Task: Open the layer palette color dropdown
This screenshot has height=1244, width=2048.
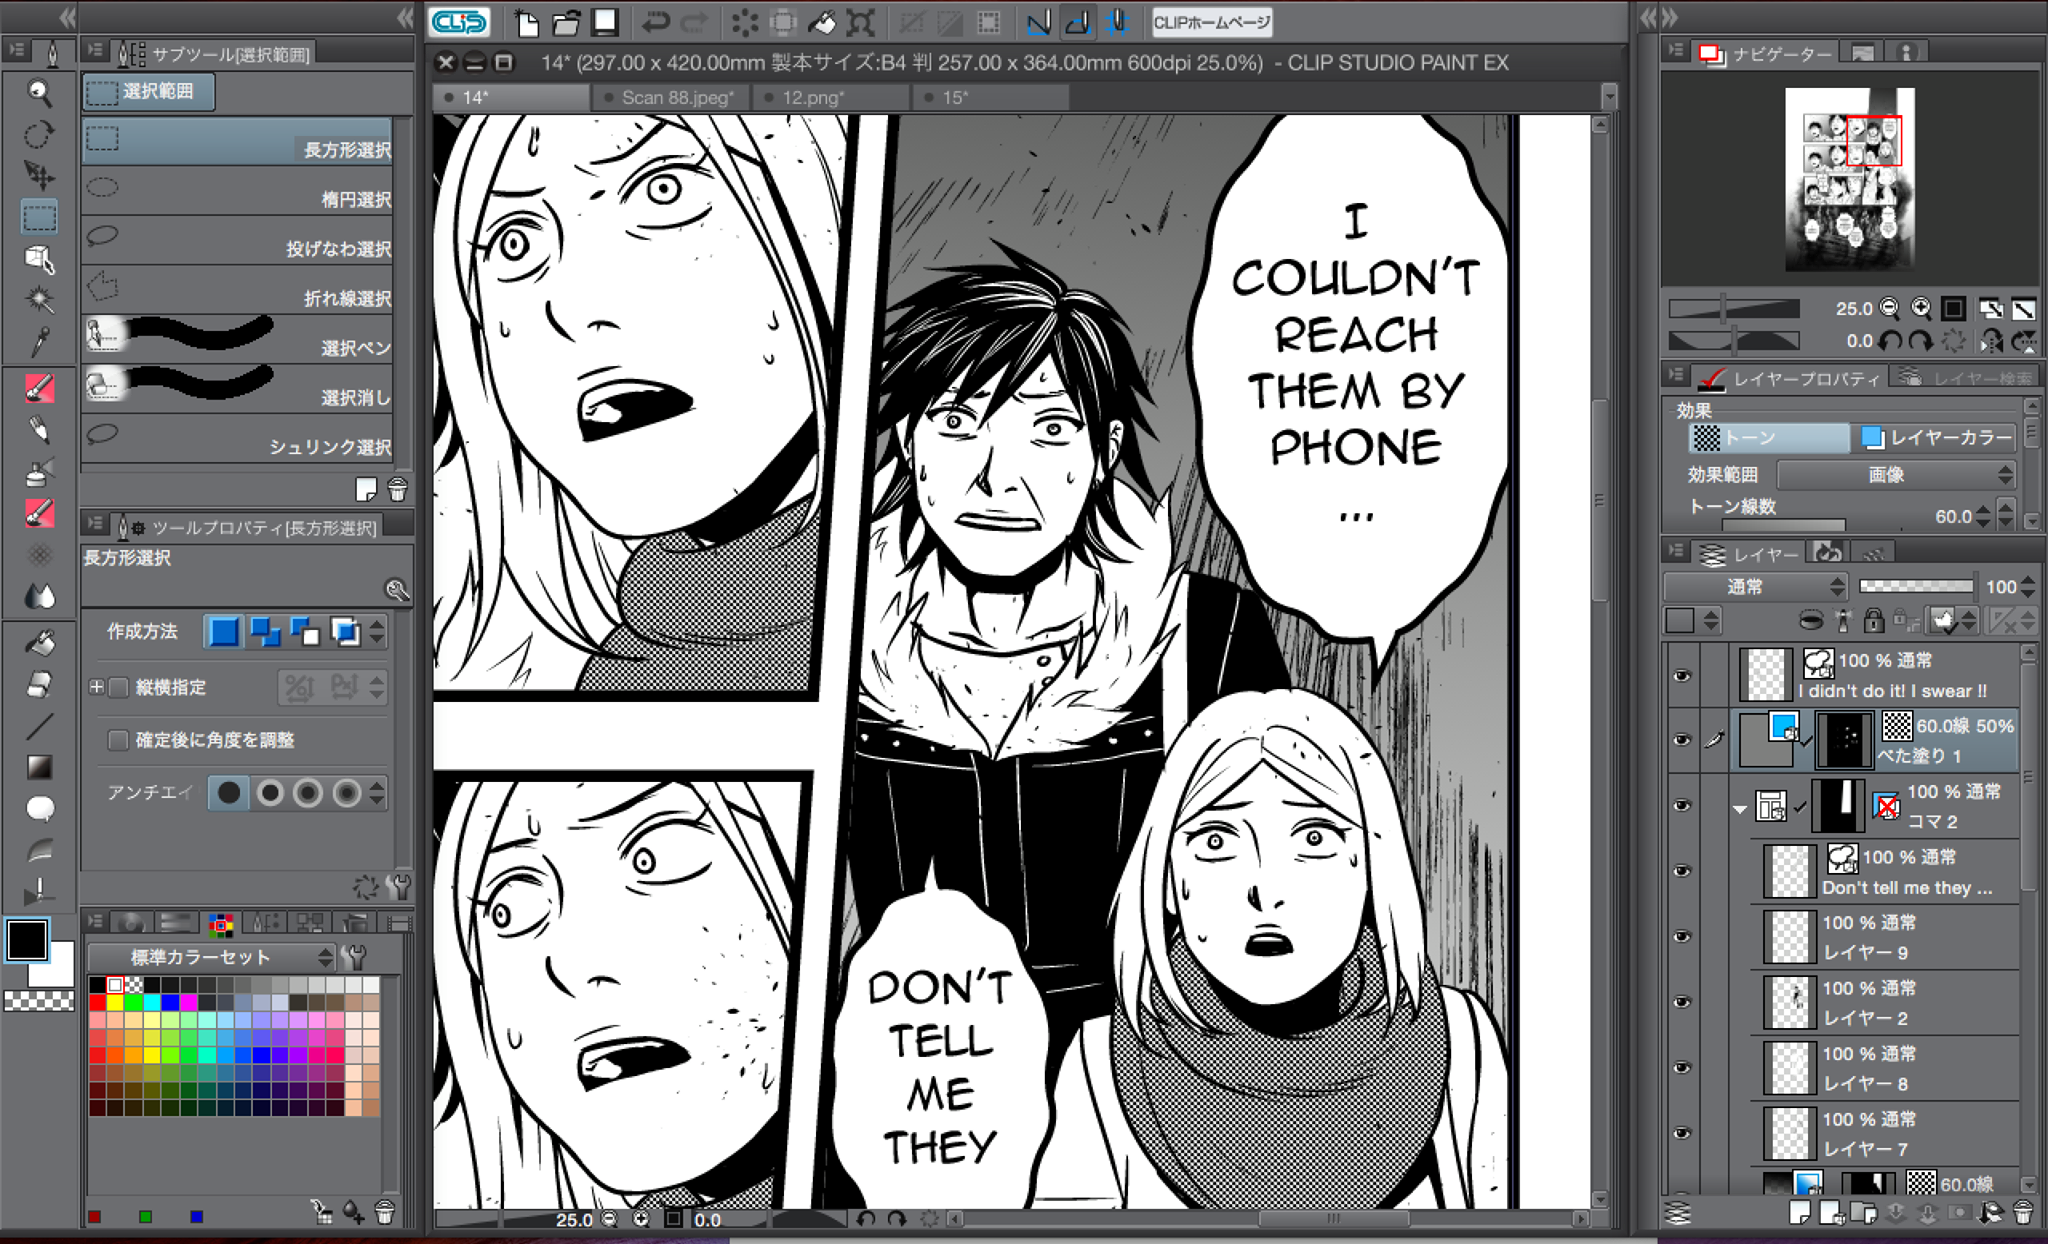Action: 1690,620
